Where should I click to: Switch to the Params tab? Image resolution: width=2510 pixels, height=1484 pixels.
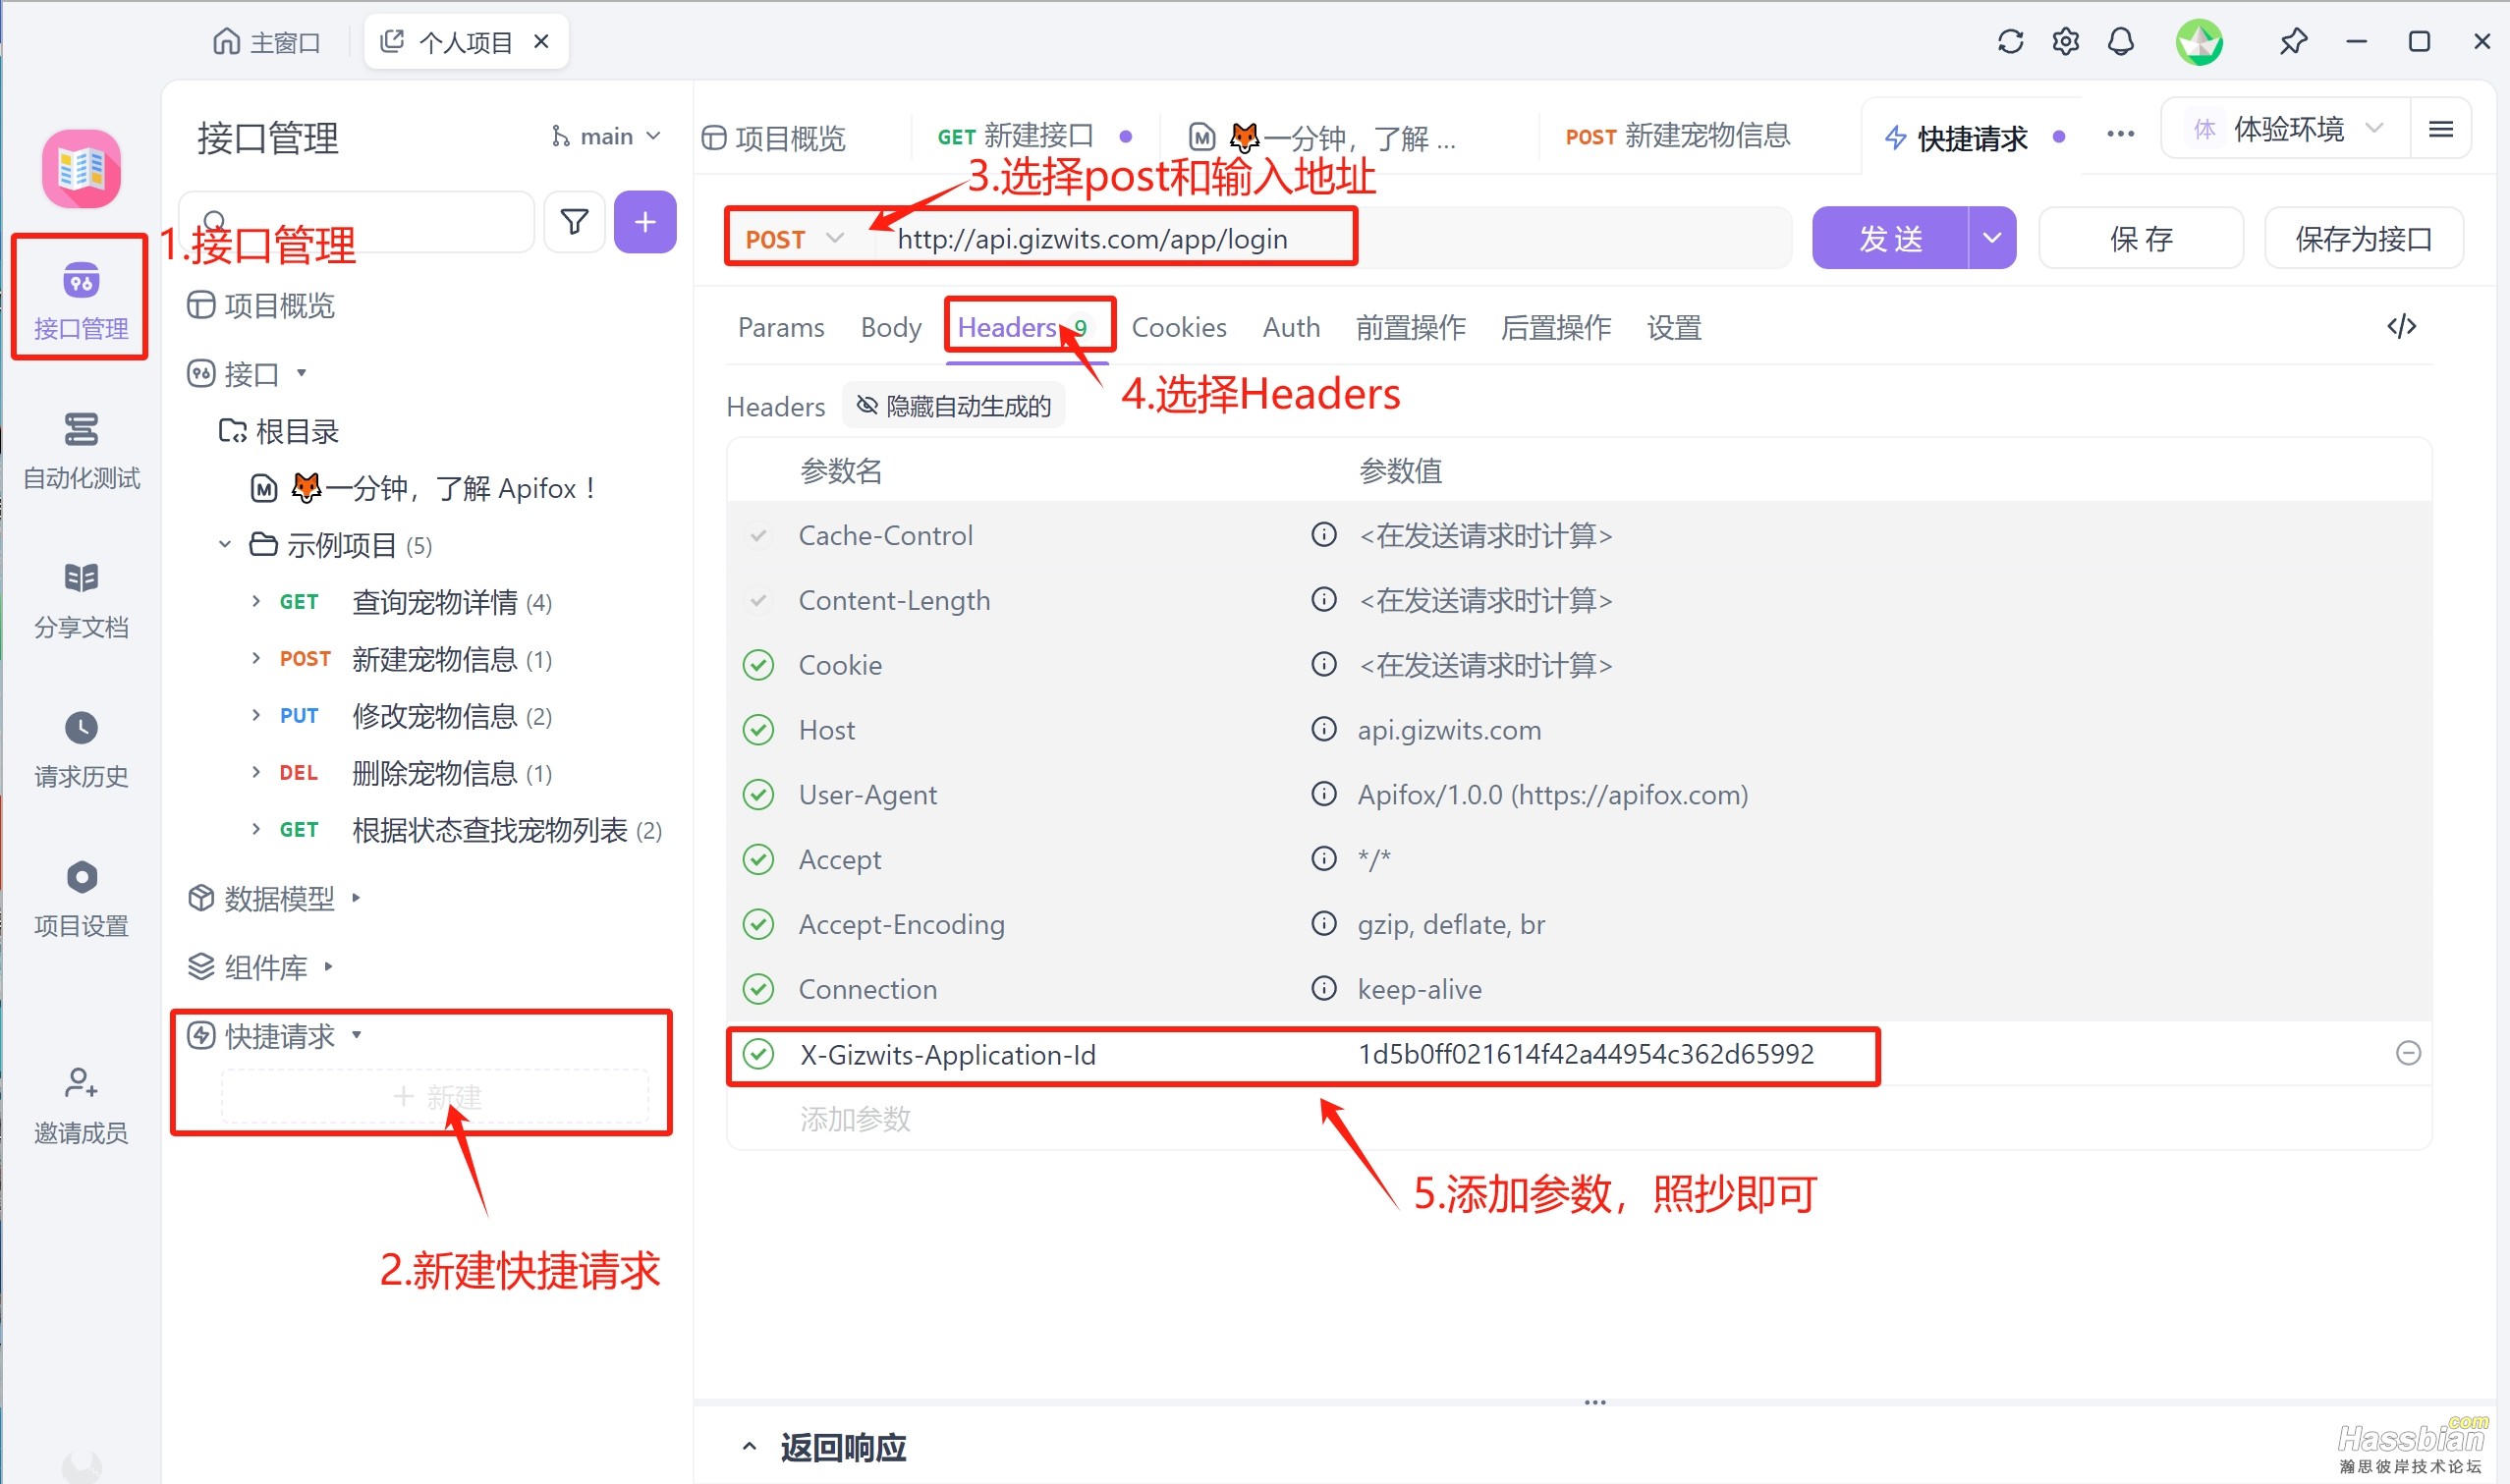coord(780,327)
